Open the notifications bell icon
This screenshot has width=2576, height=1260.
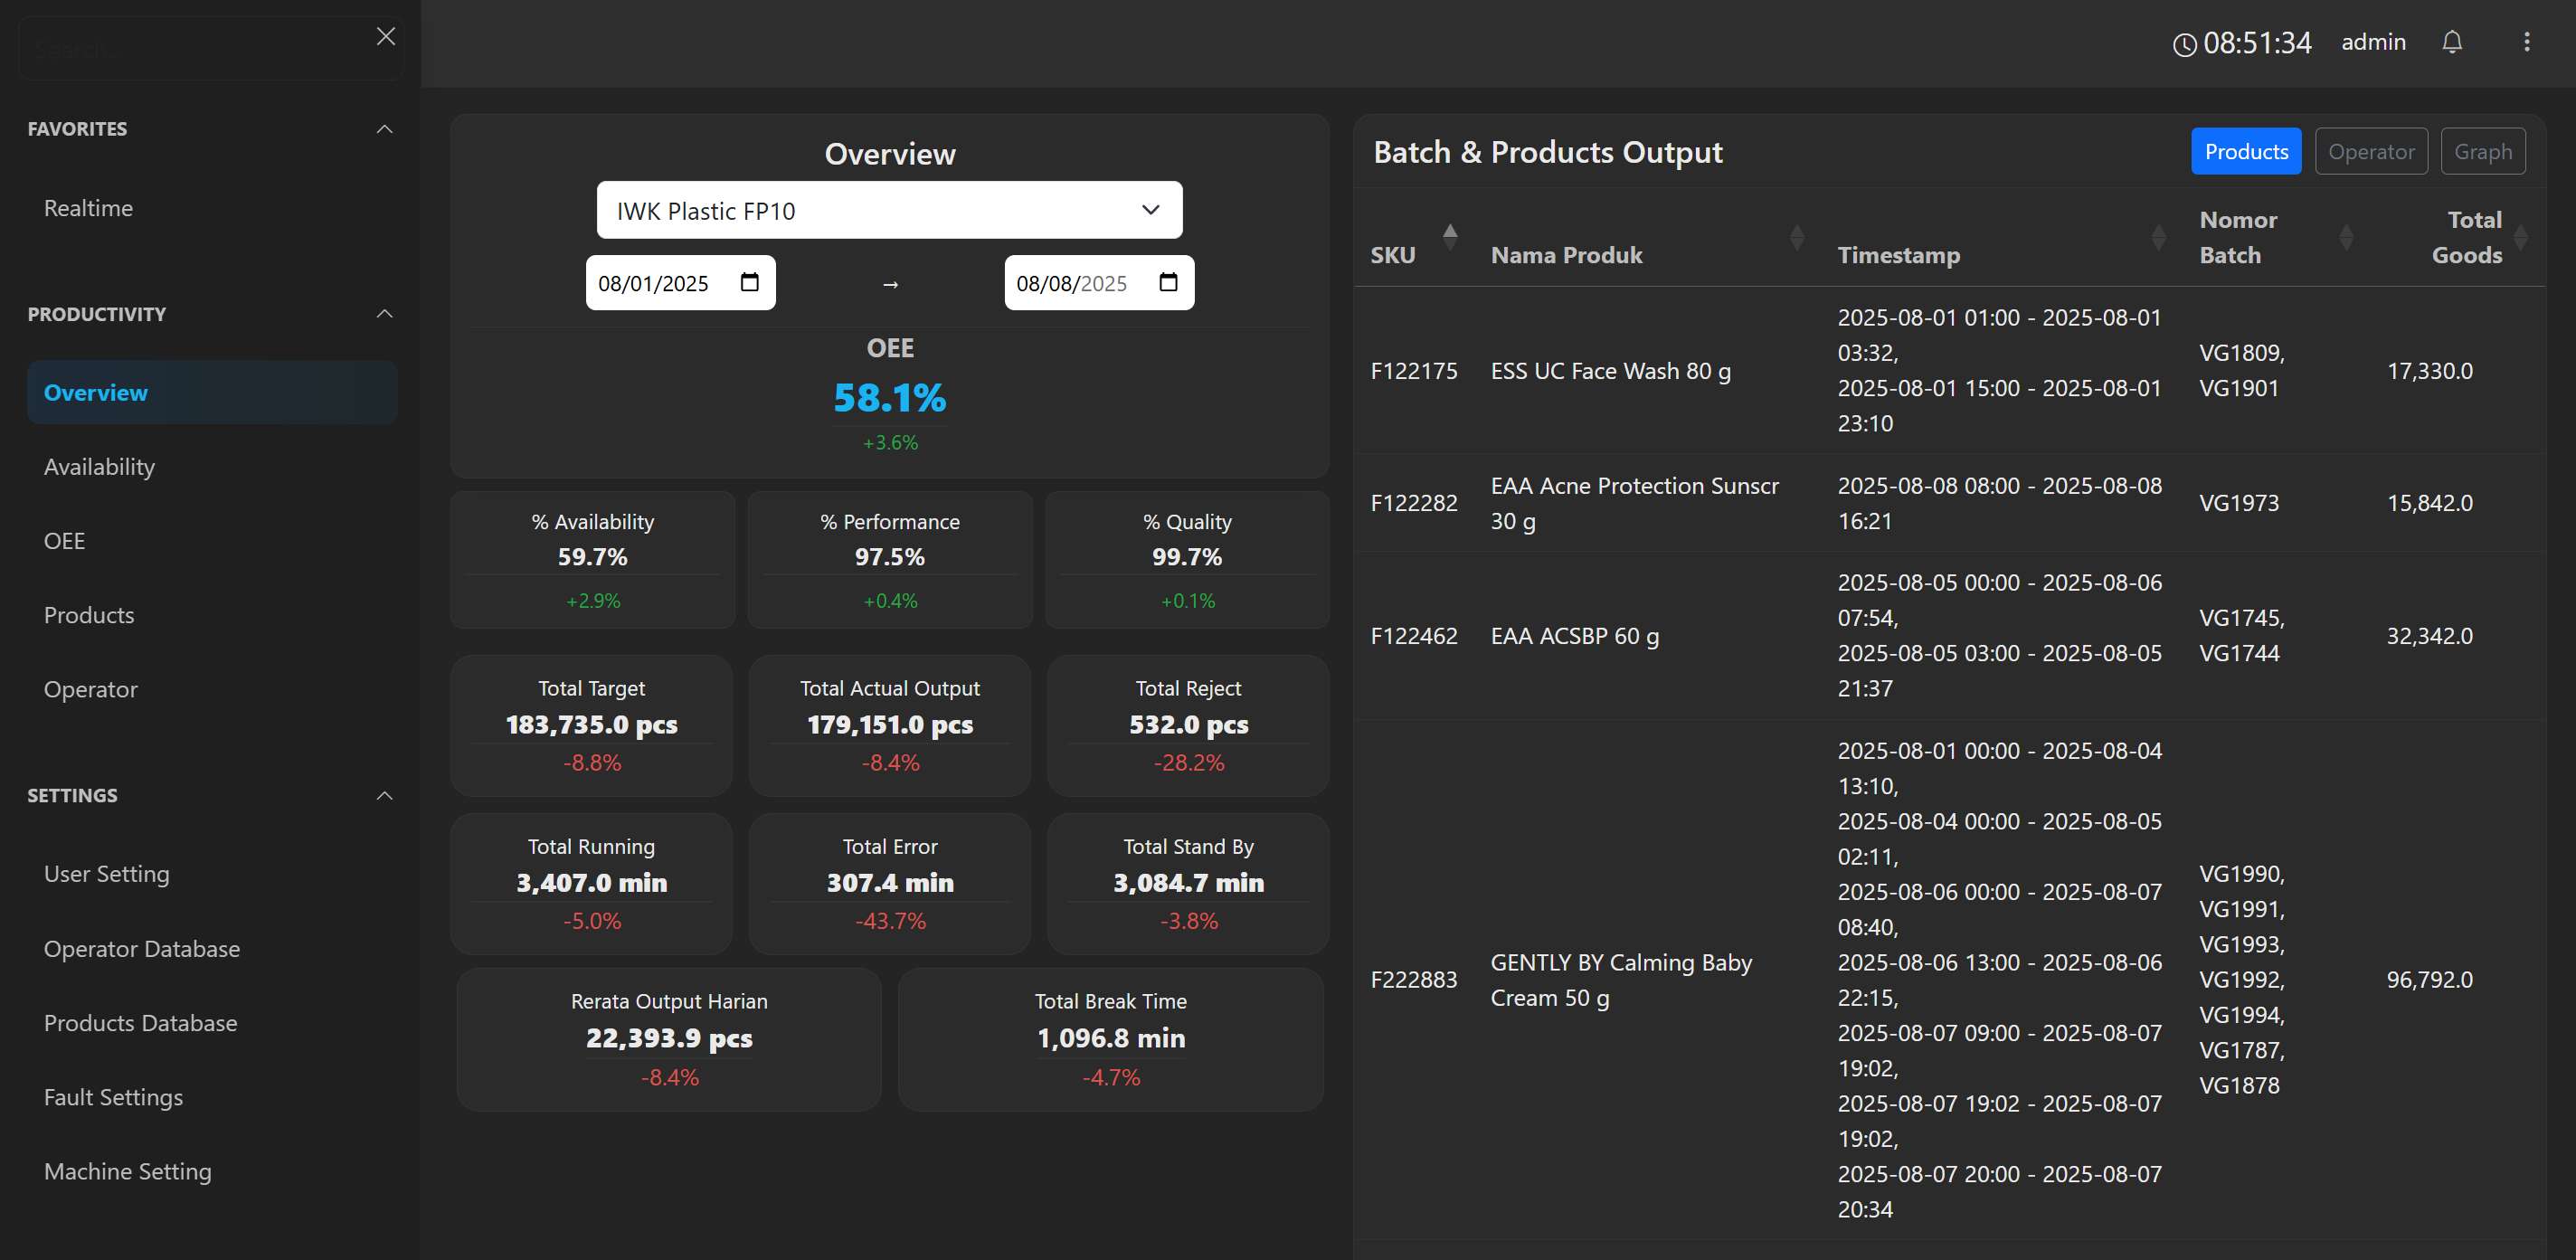(2453, 42)
